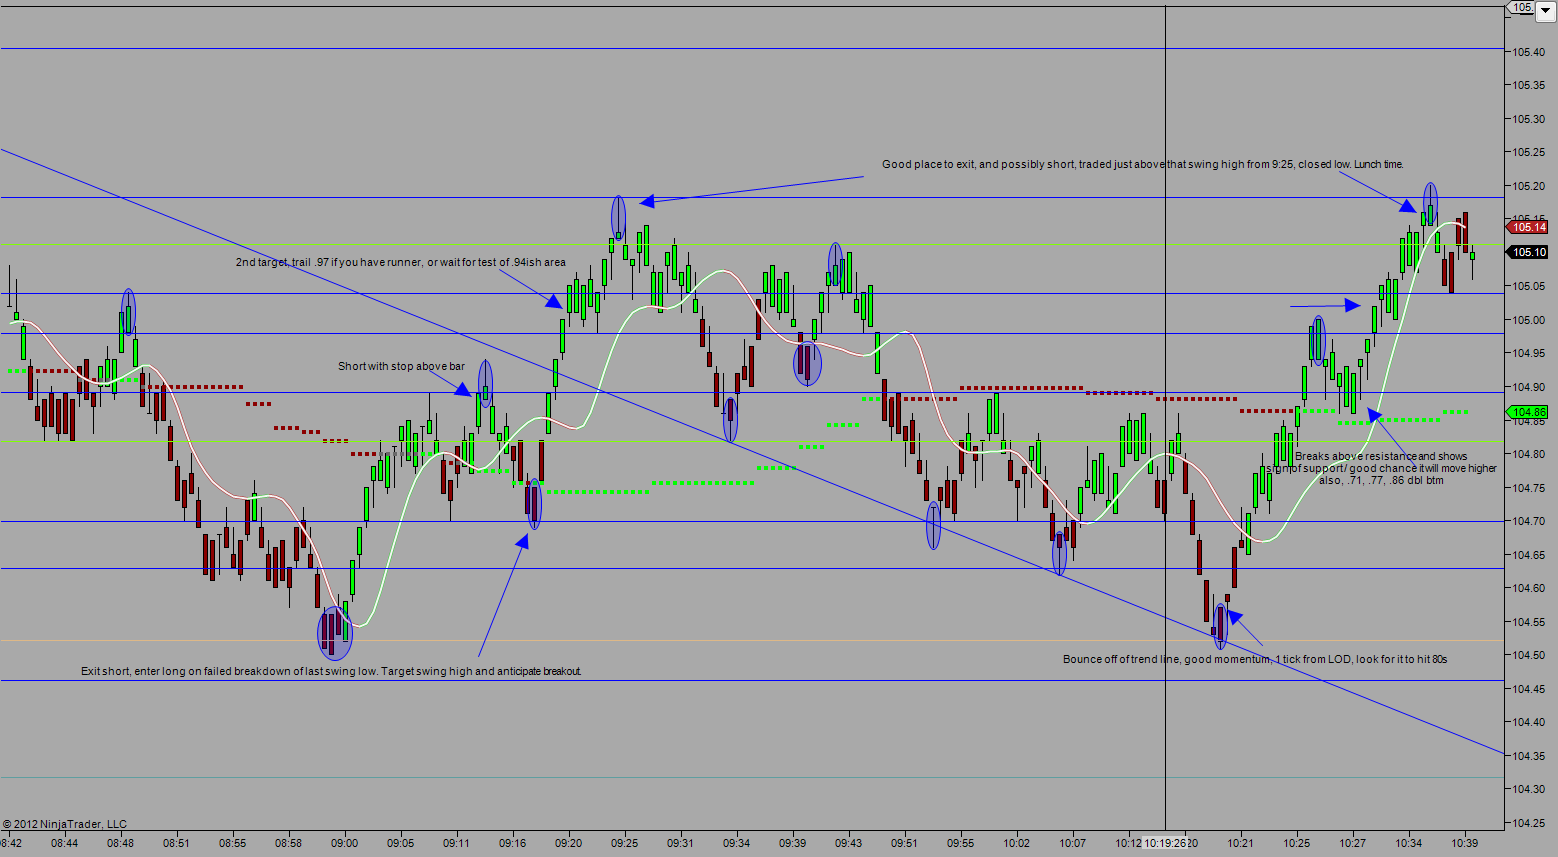Select the 'Short with stop above bar' note
This screenshot has width=1558, height=857.
tap(401, 366)
